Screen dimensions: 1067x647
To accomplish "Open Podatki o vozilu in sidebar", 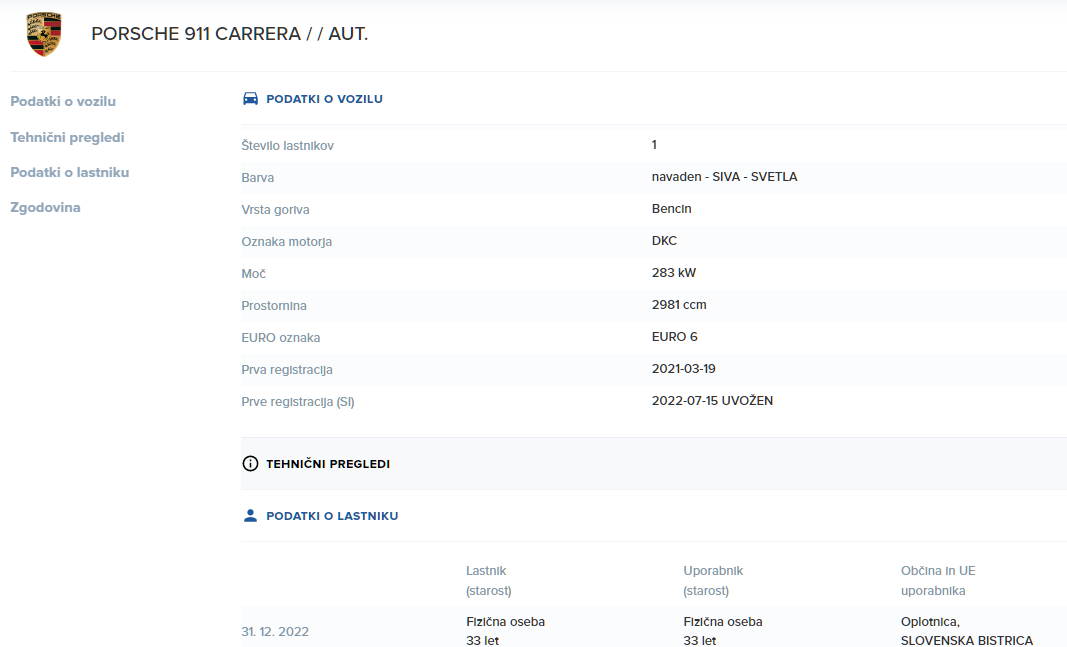I will [63, 101].
